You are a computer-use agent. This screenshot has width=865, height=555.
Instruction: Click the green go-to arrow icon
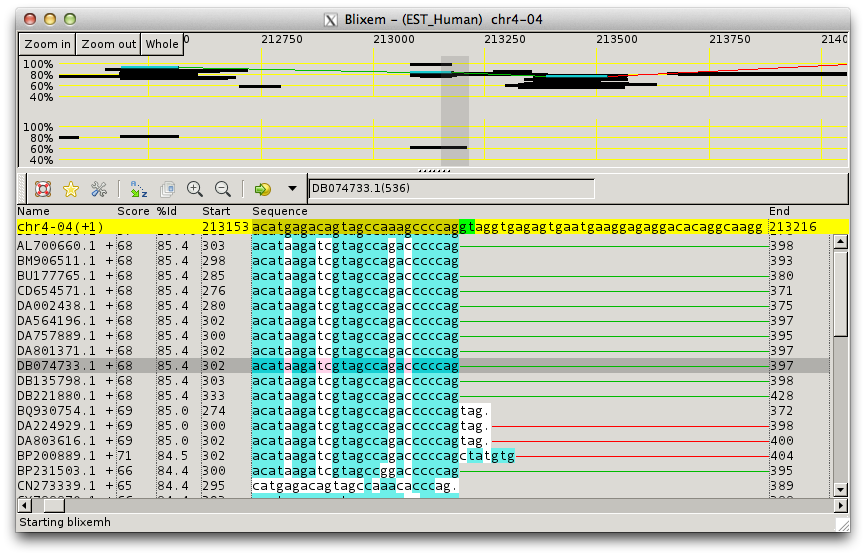[x=263, y=189]
